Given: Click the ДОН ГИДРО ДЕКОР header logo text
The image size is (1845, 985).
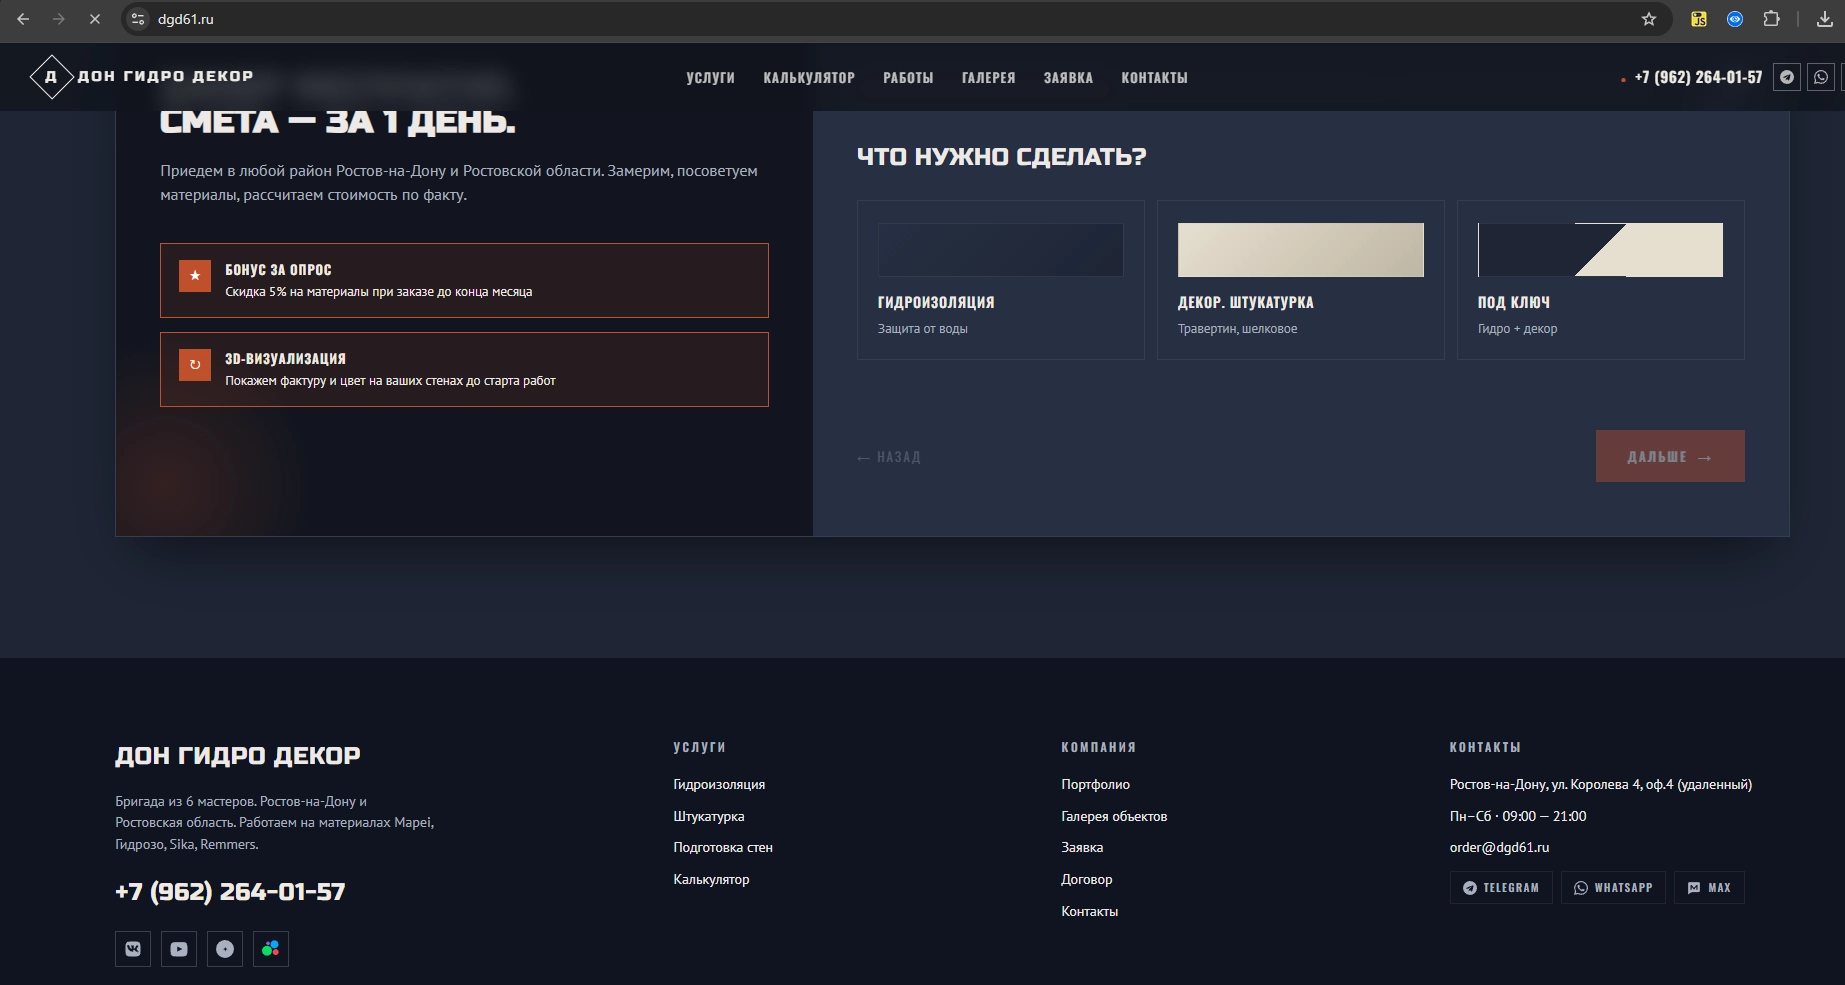Looking at the screenshot, I should pyautogui.click(x=165, y=76).
